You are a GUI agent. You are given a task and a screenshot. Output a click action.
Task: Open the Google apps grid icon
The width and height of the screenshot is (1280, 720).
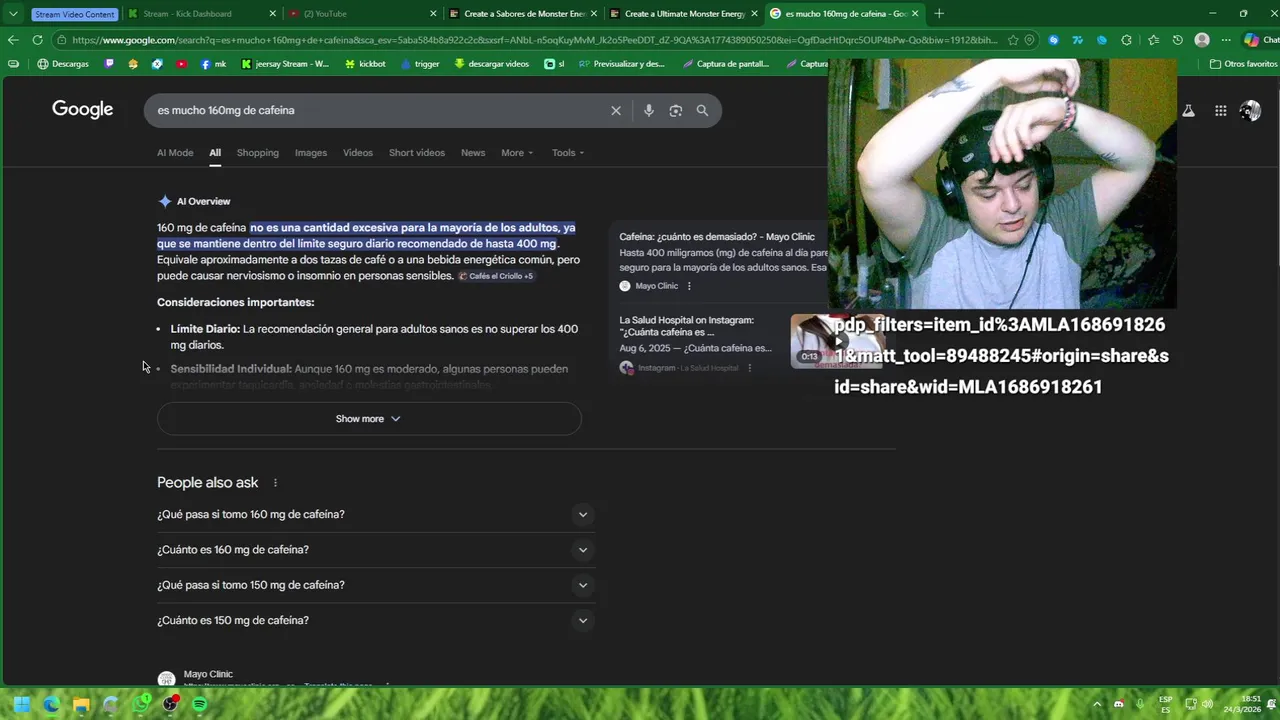(x=1221, y=111)
